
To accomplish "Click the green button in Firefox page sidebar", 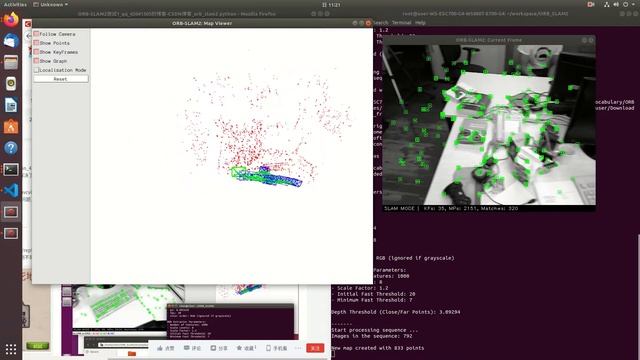I will [x=38, y=346].
